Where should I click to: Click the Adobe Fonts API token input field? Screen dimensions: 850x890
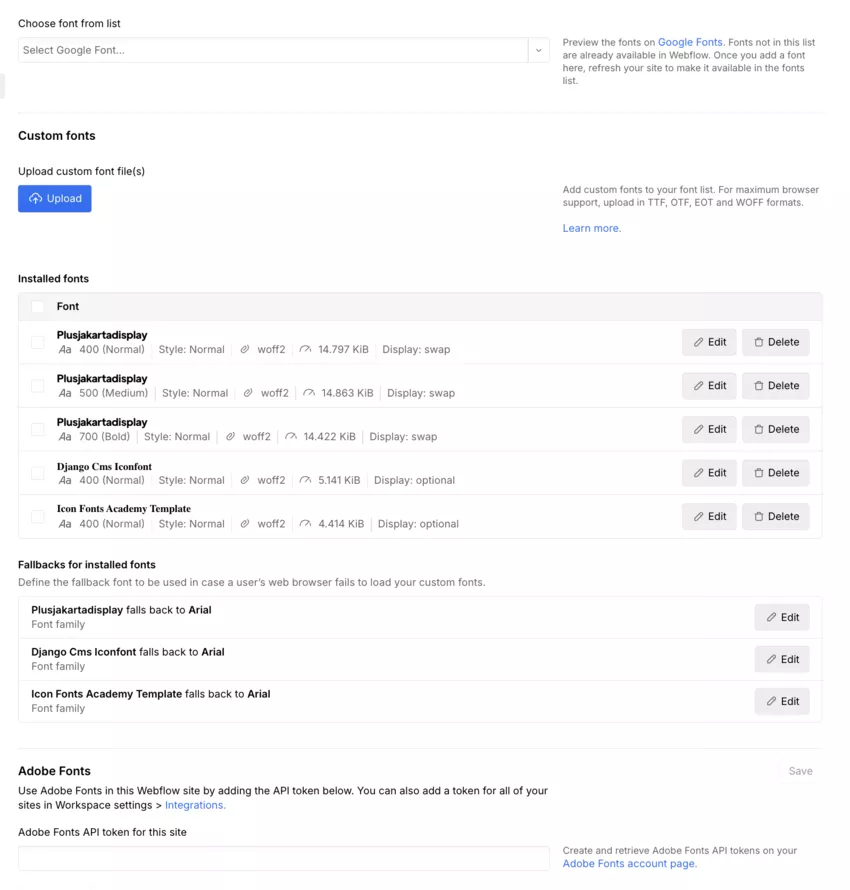click(283, 858)
